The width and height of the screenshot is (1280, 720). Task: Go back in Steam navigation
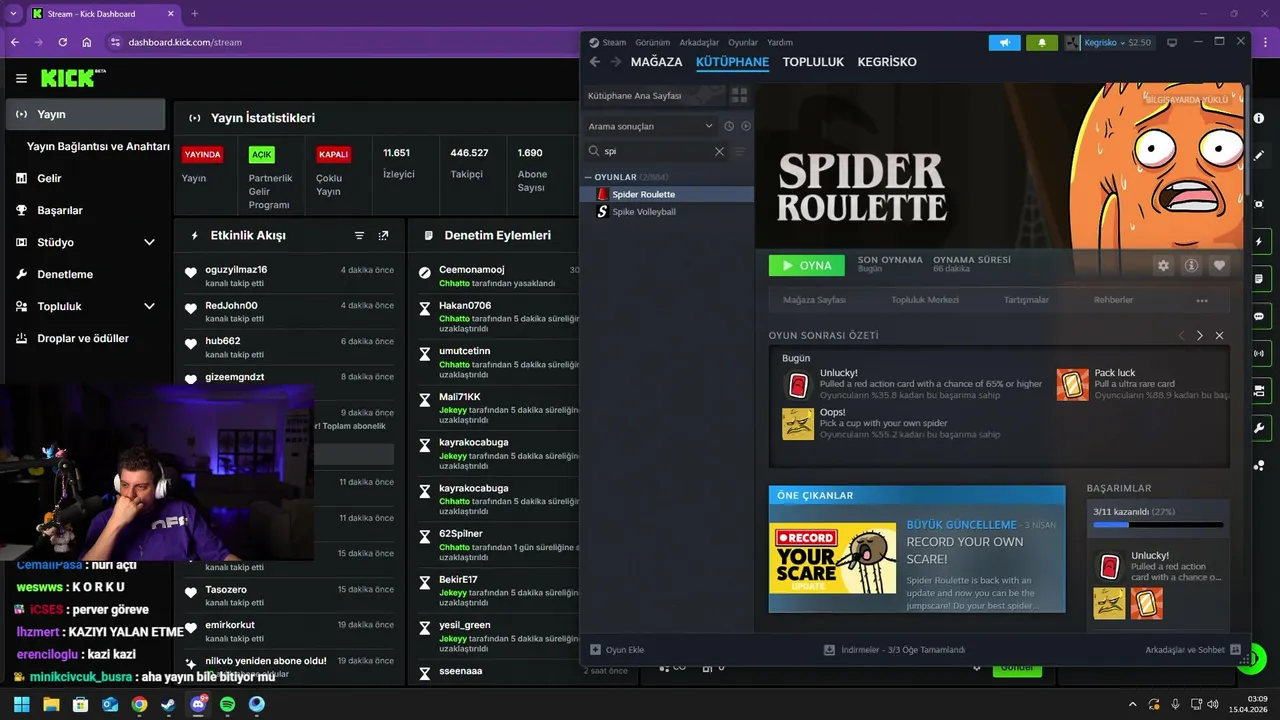(x=595, y=62)
